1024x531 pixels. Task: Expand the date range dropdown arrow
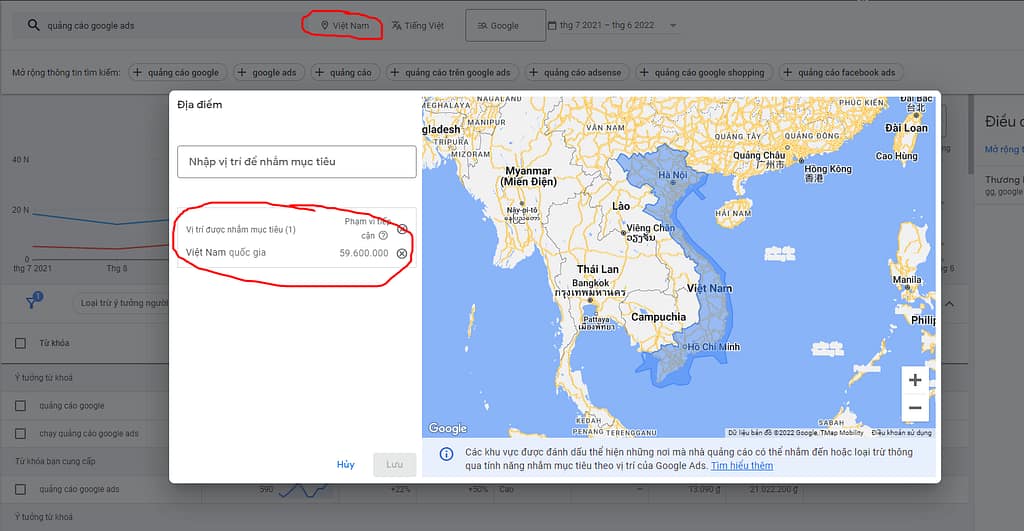[x=673, y=25]
